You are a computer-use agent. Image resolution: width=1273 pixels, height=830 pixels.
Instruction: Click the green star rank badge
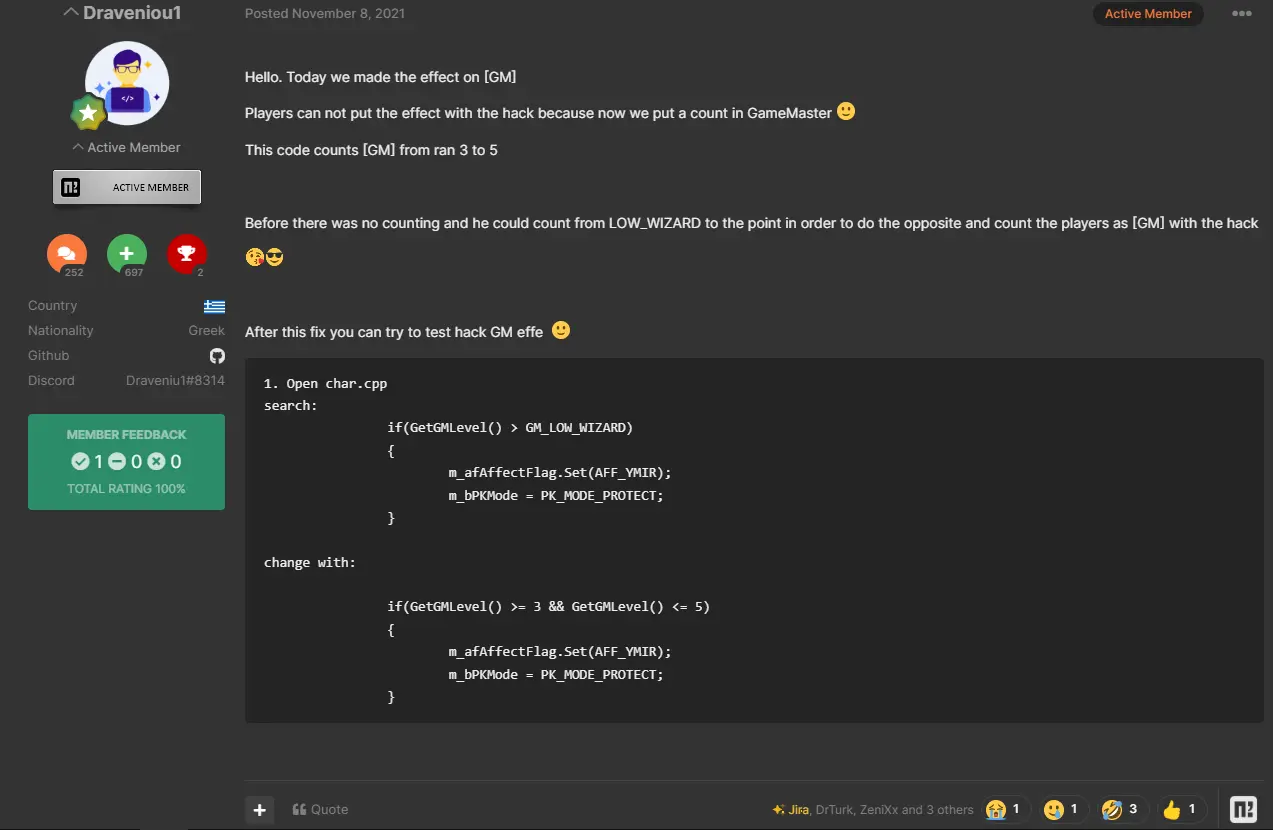pyautogui.click(x=88, y=113)
